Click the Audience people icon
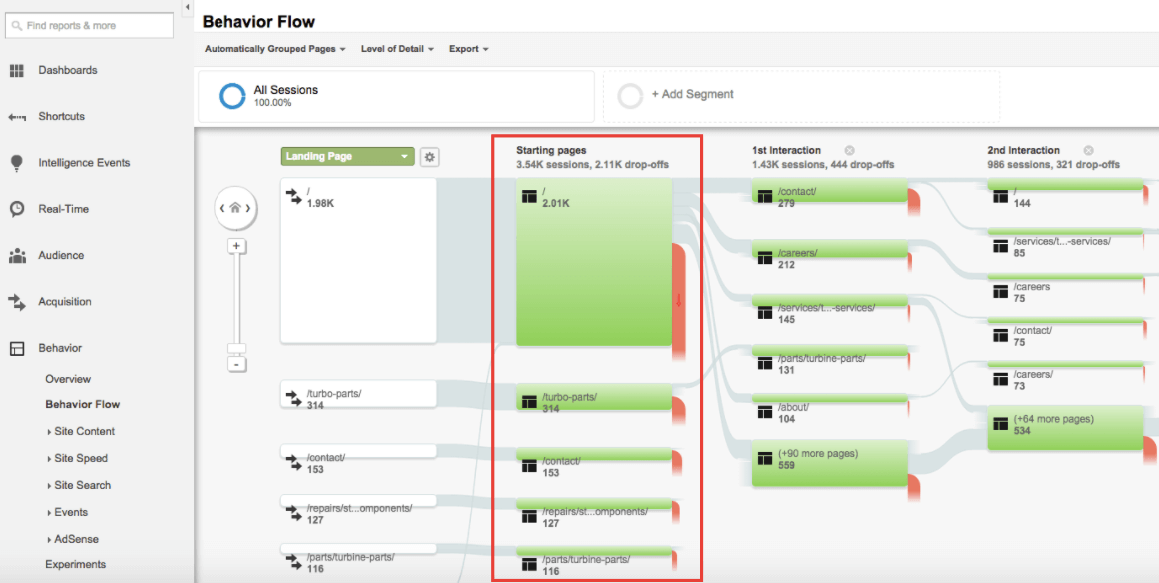Viewport: 1159px width, 583px height. tap(17, 256)
